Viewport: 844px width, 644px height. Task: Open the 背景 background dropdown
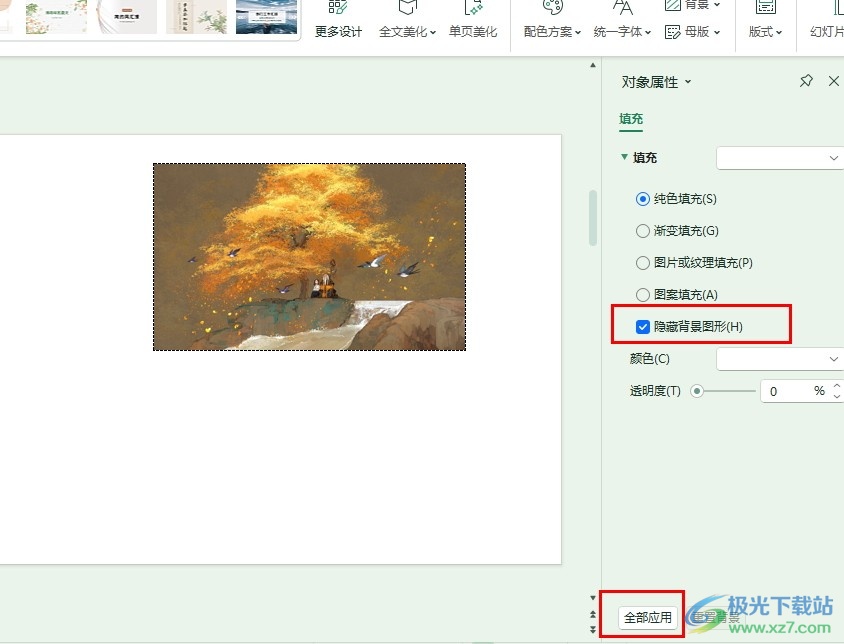pos(692,5)
